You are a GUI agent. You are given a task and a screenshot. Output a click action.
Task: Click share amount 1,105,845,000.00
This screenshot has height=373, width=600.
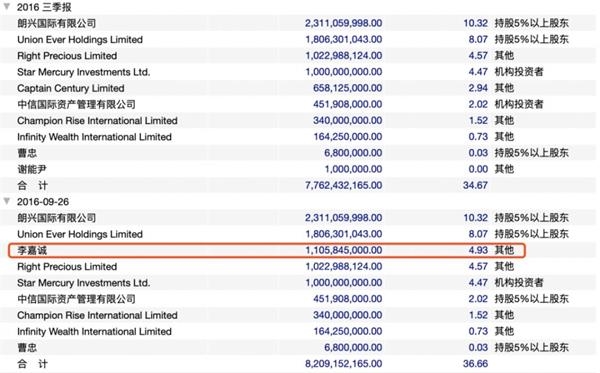pyautogui.click(x=344, y=250)
